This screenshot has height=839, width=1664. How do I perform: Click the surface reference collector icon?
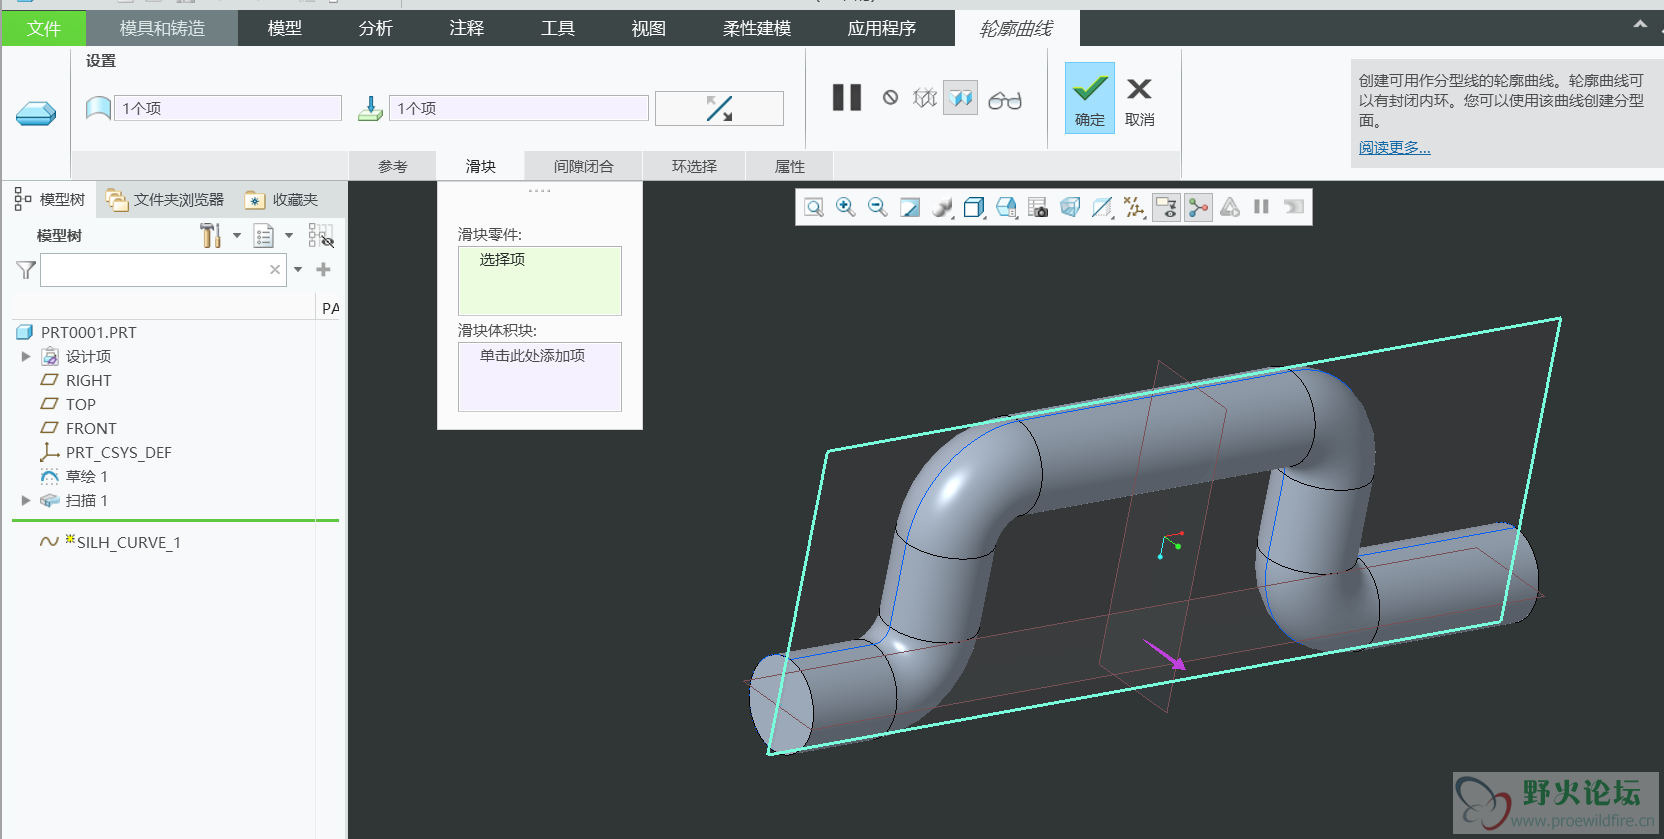[x=98, y=108]
